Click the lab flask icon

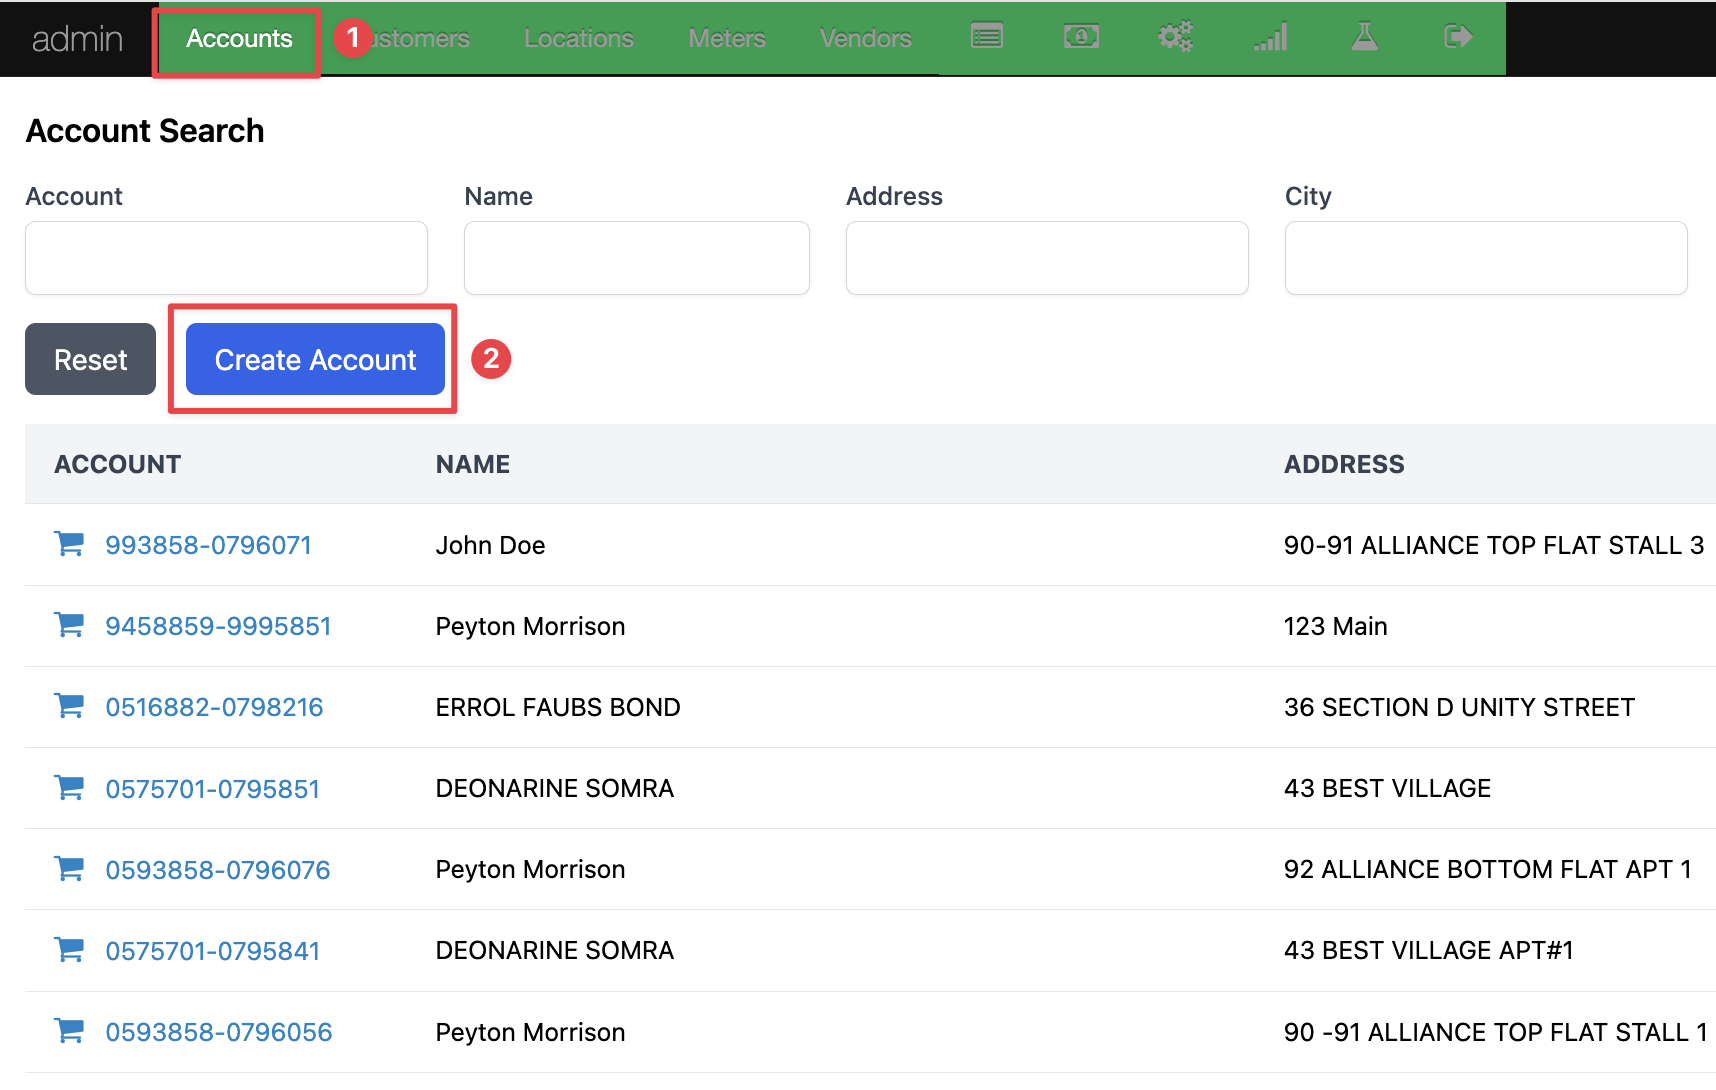[x=1364, y=38]
